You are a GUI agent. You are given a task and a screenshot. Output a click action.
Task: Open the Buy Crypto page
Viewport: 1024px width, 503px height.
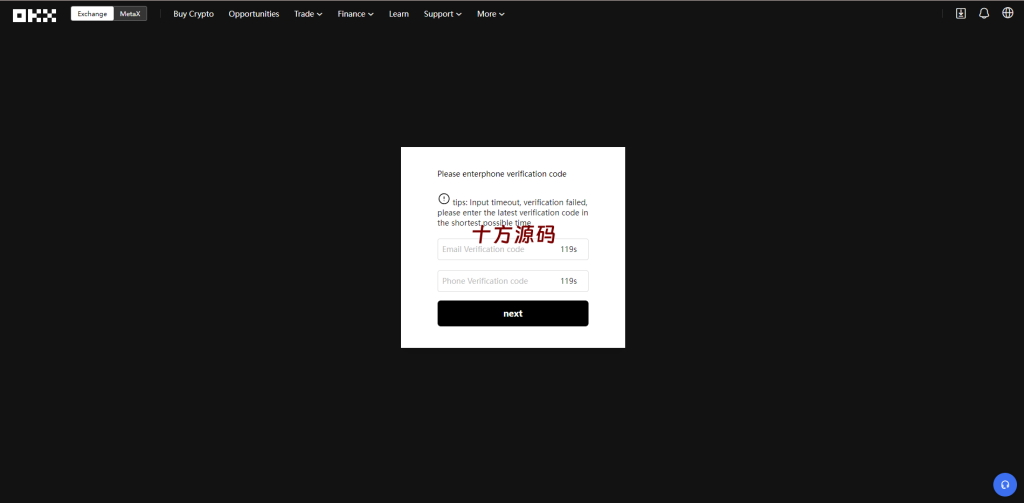point(193,14)
